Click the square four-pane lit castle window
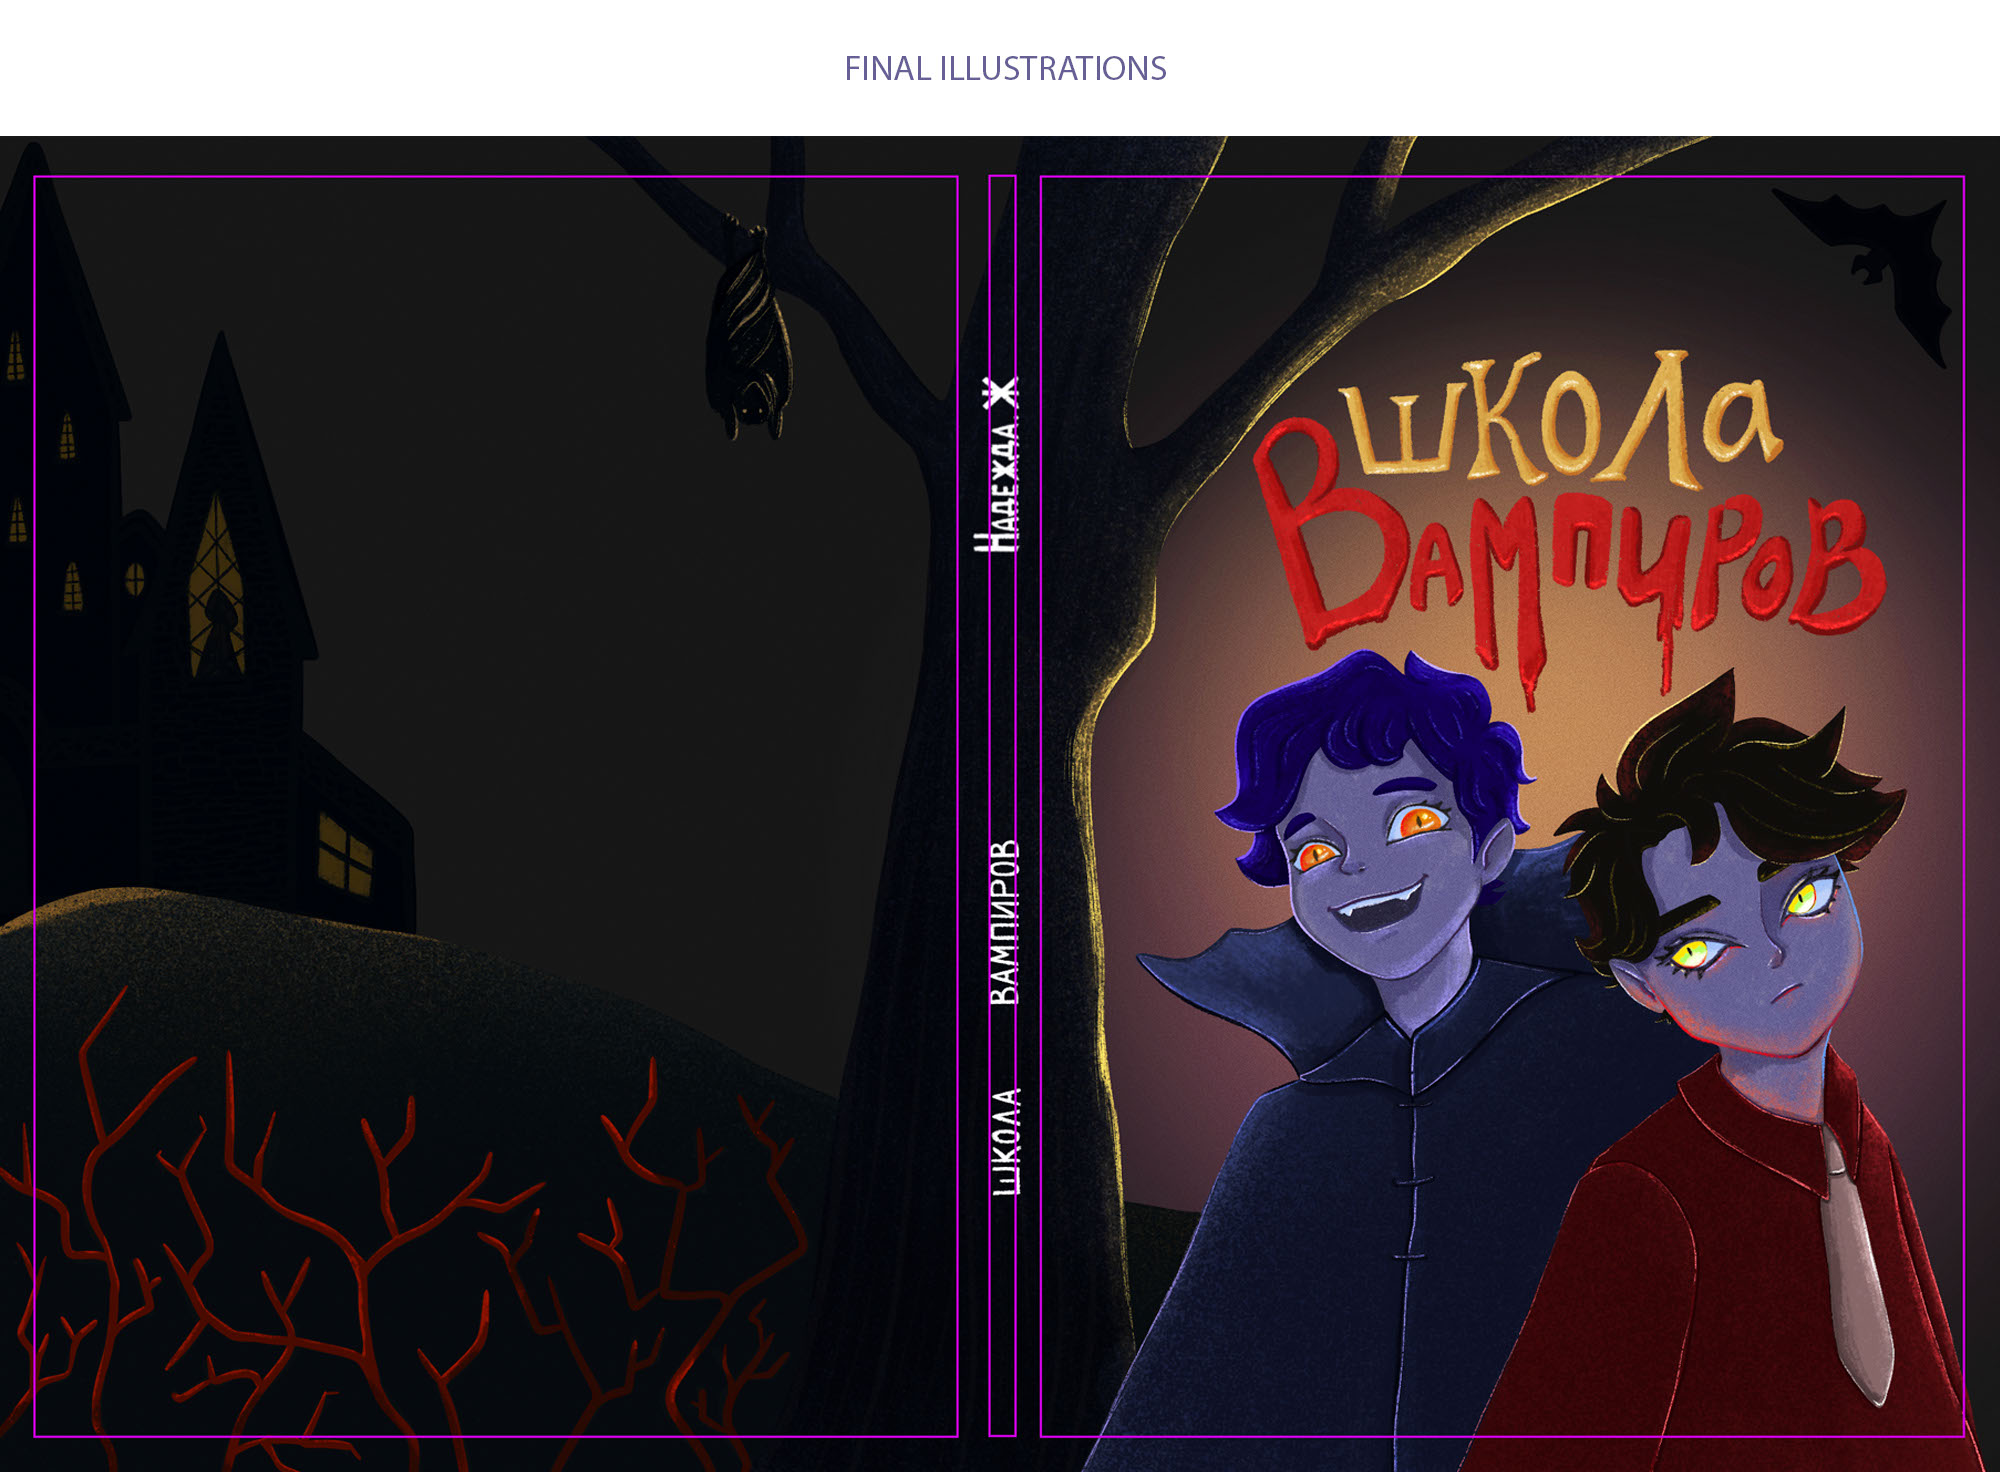Viewport: 2000px width, 1472px height. pos(345,852)
